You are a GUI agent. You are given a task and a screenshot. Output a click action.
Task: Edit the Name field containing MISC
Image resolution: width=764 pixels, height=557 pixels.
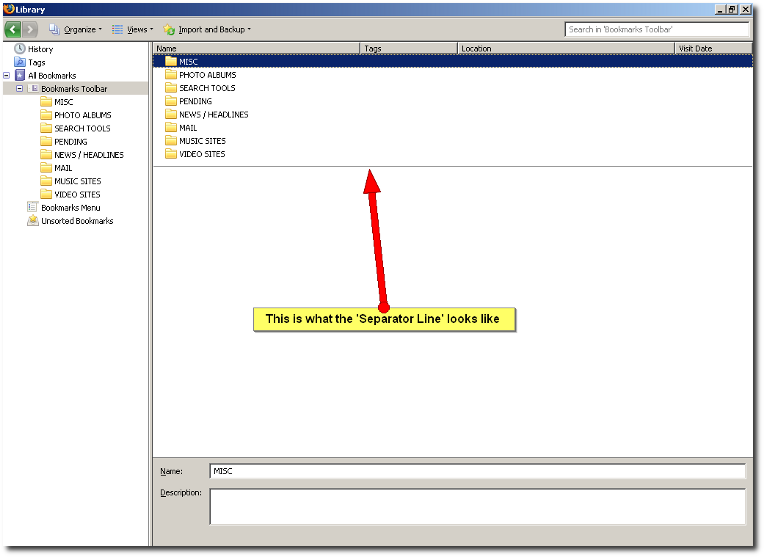(x=478, y=471)
